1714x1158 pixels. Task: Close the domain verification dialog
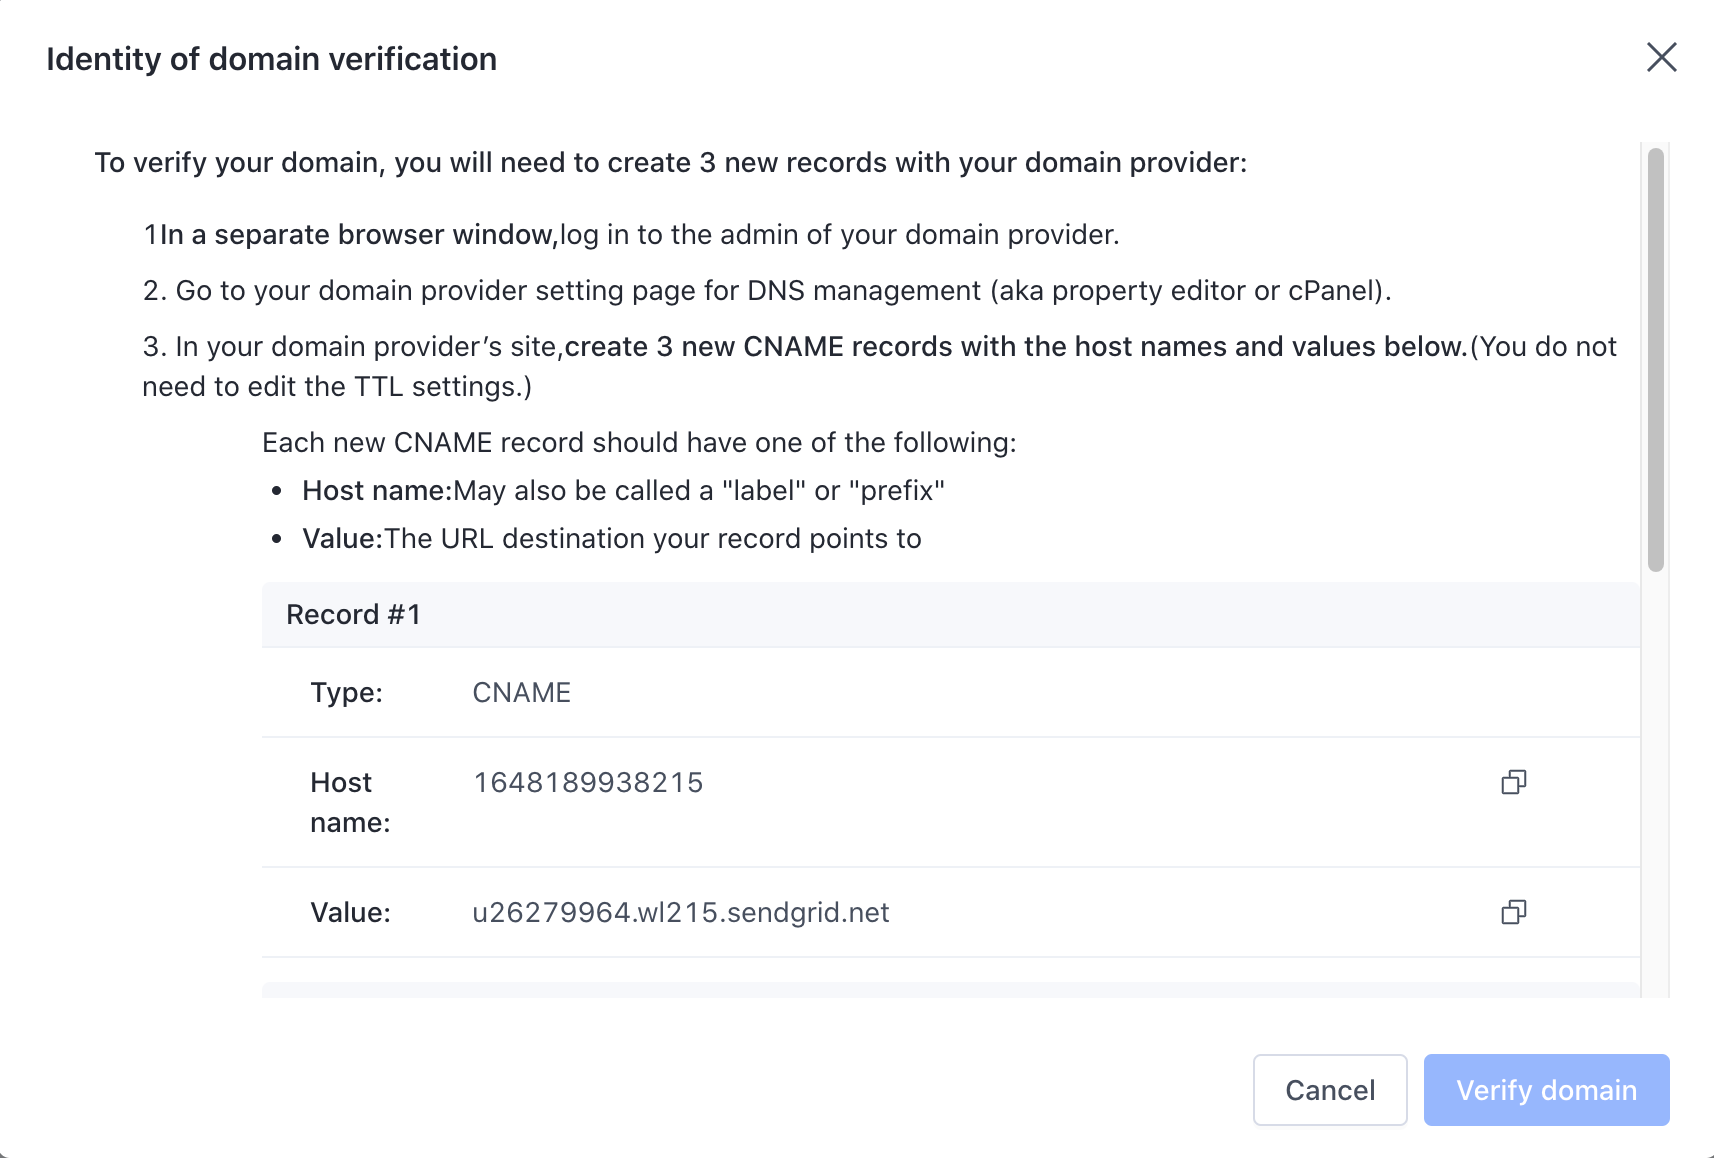point(1661,58)
